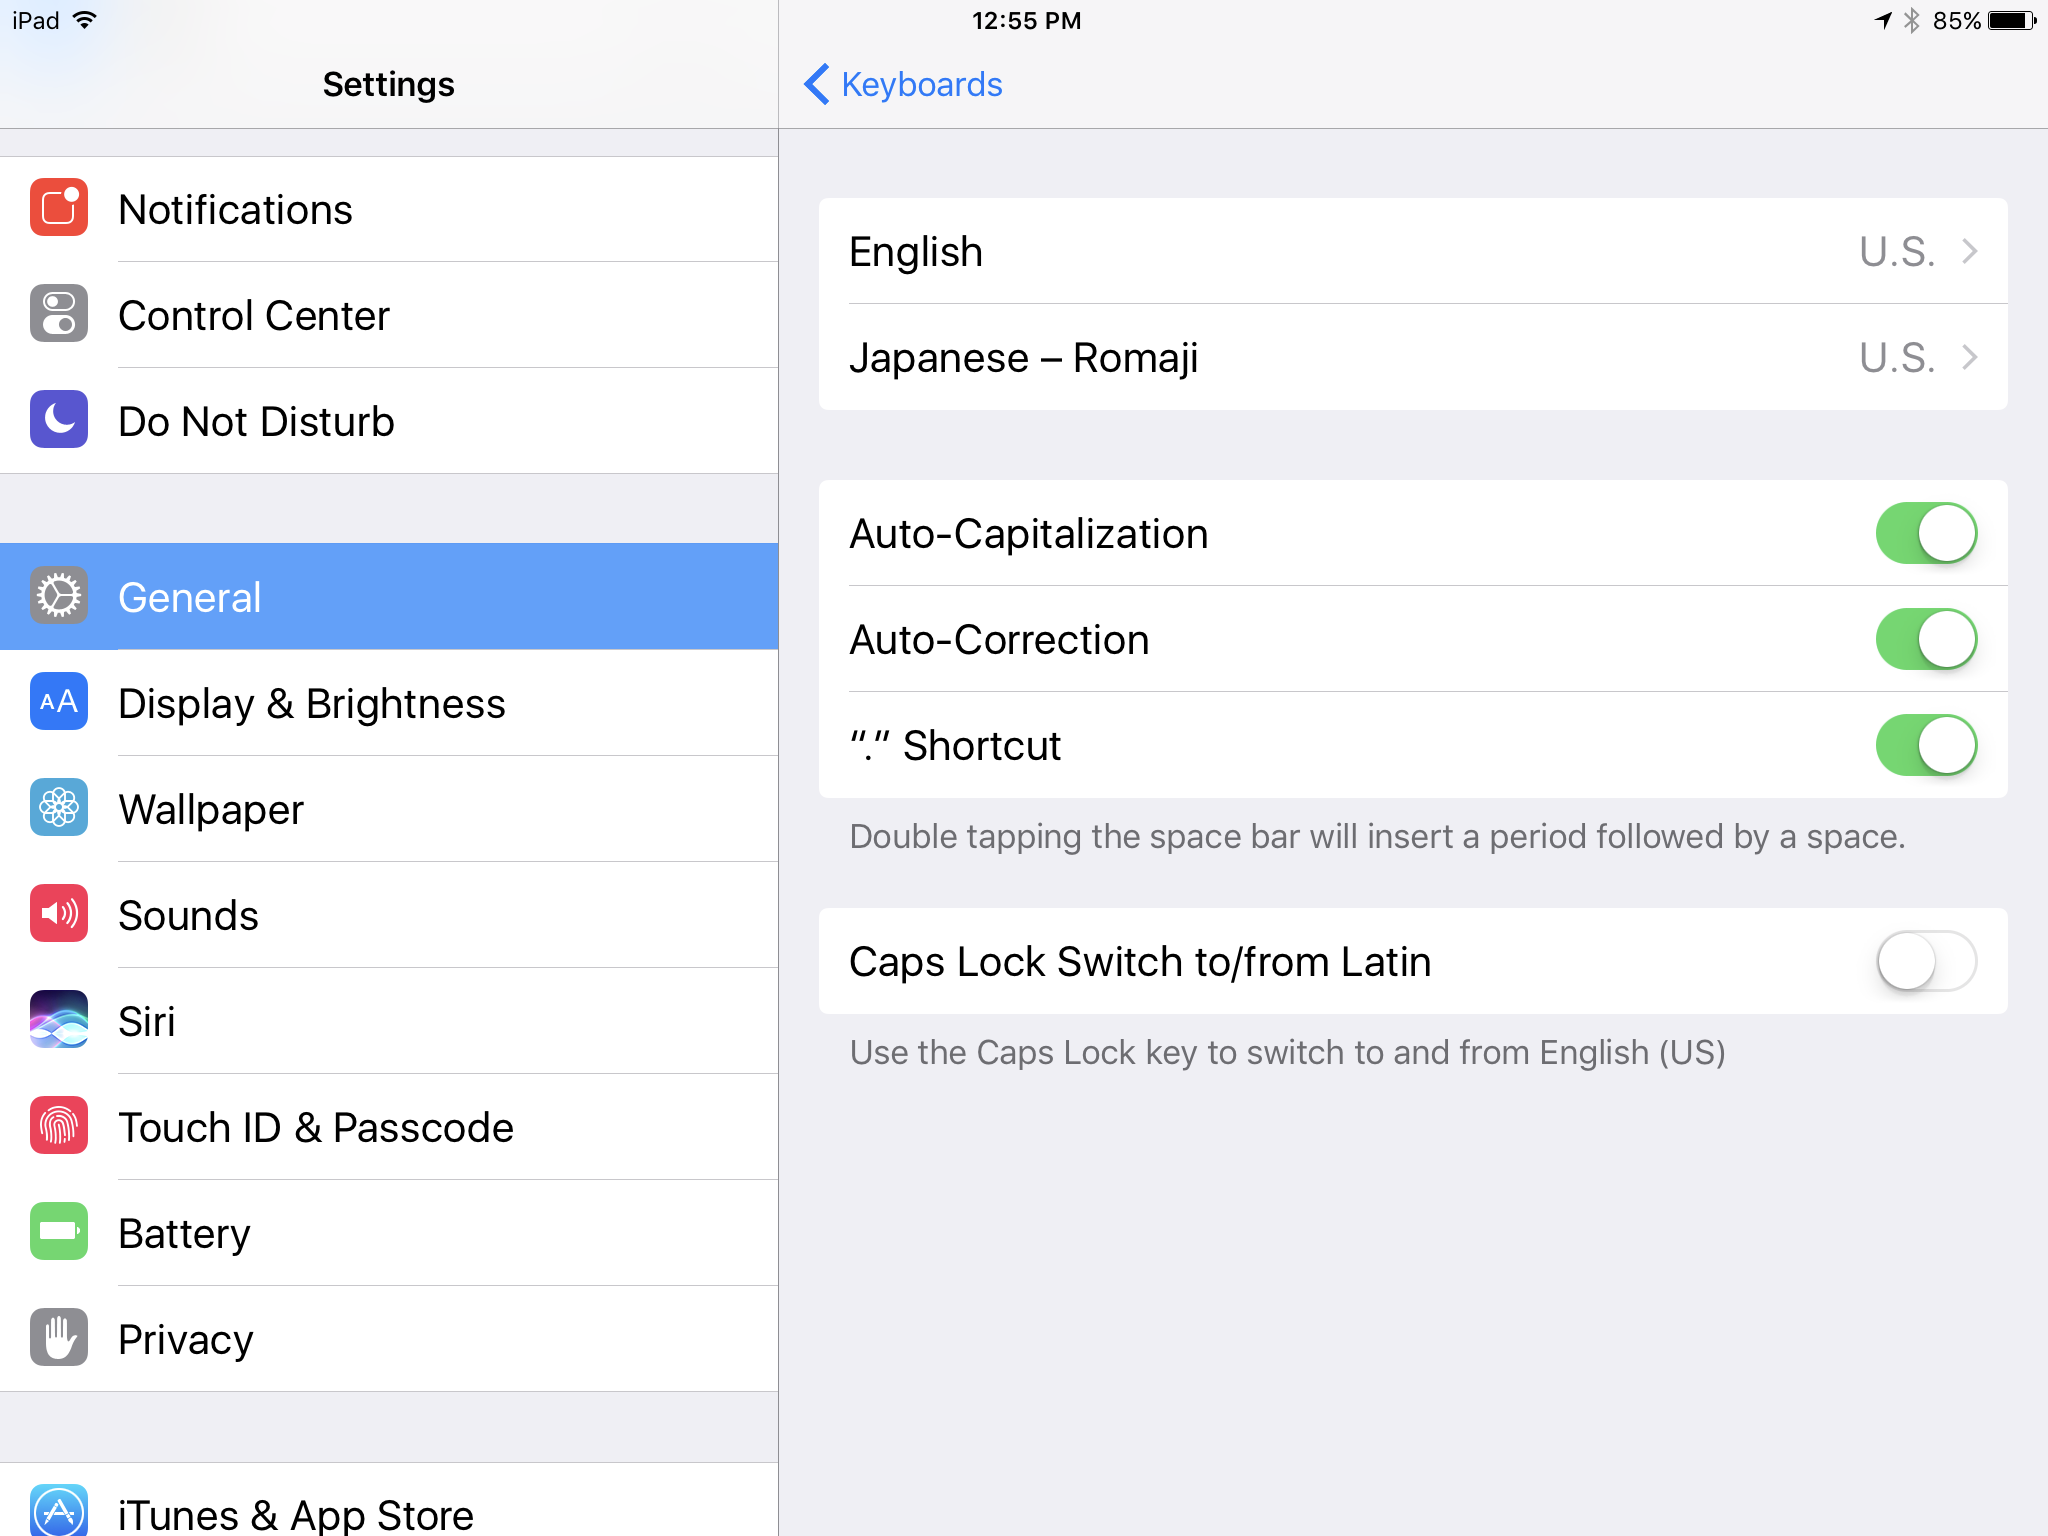Image resolution: width=2048 pixels, height=1536 pixels.
Task: Tap the Touch ID fingerprint icon
Action: pos(59,1126)
